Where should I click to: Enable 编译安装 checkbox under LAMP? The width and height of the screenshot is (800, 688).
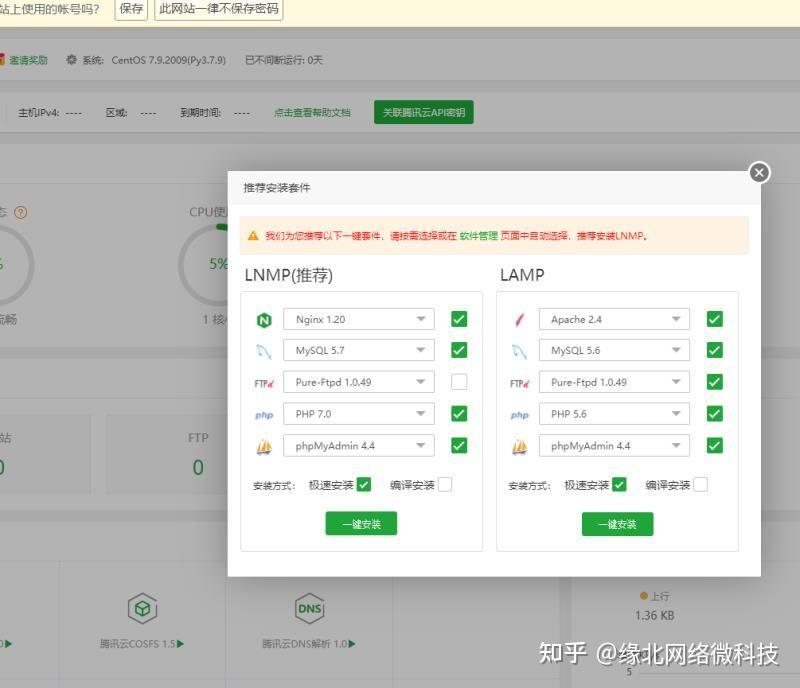pos(701,484)
